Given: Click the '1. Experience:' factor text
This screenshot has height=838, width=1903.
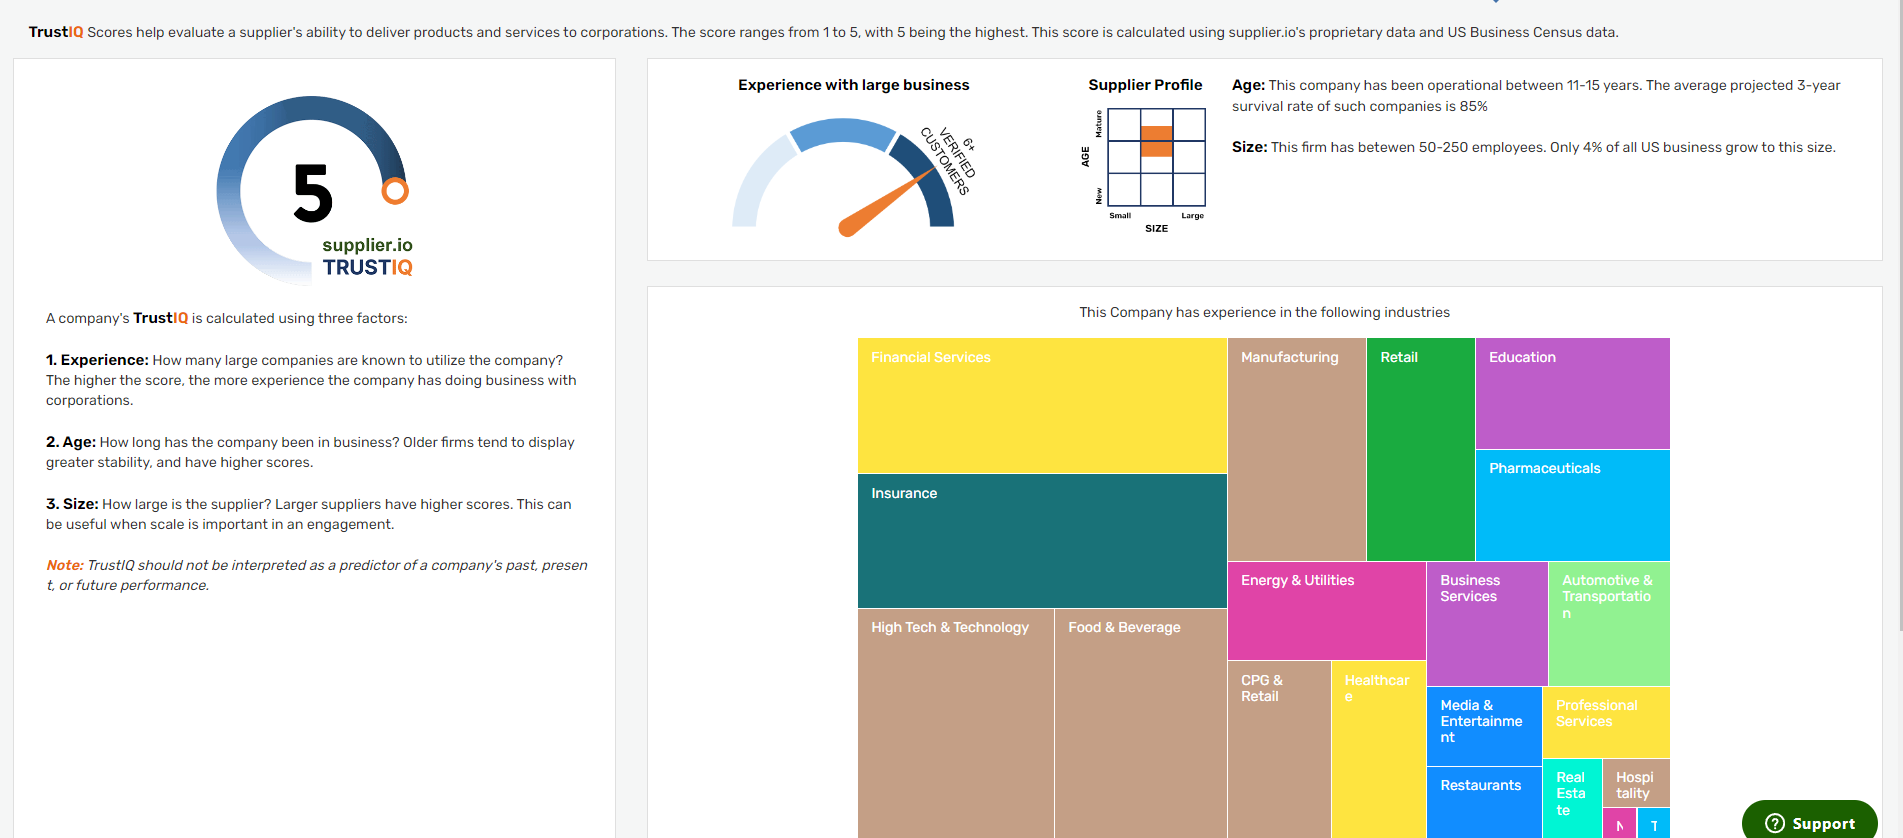Looking at the screenshot, I should click(x=311, y=380).
